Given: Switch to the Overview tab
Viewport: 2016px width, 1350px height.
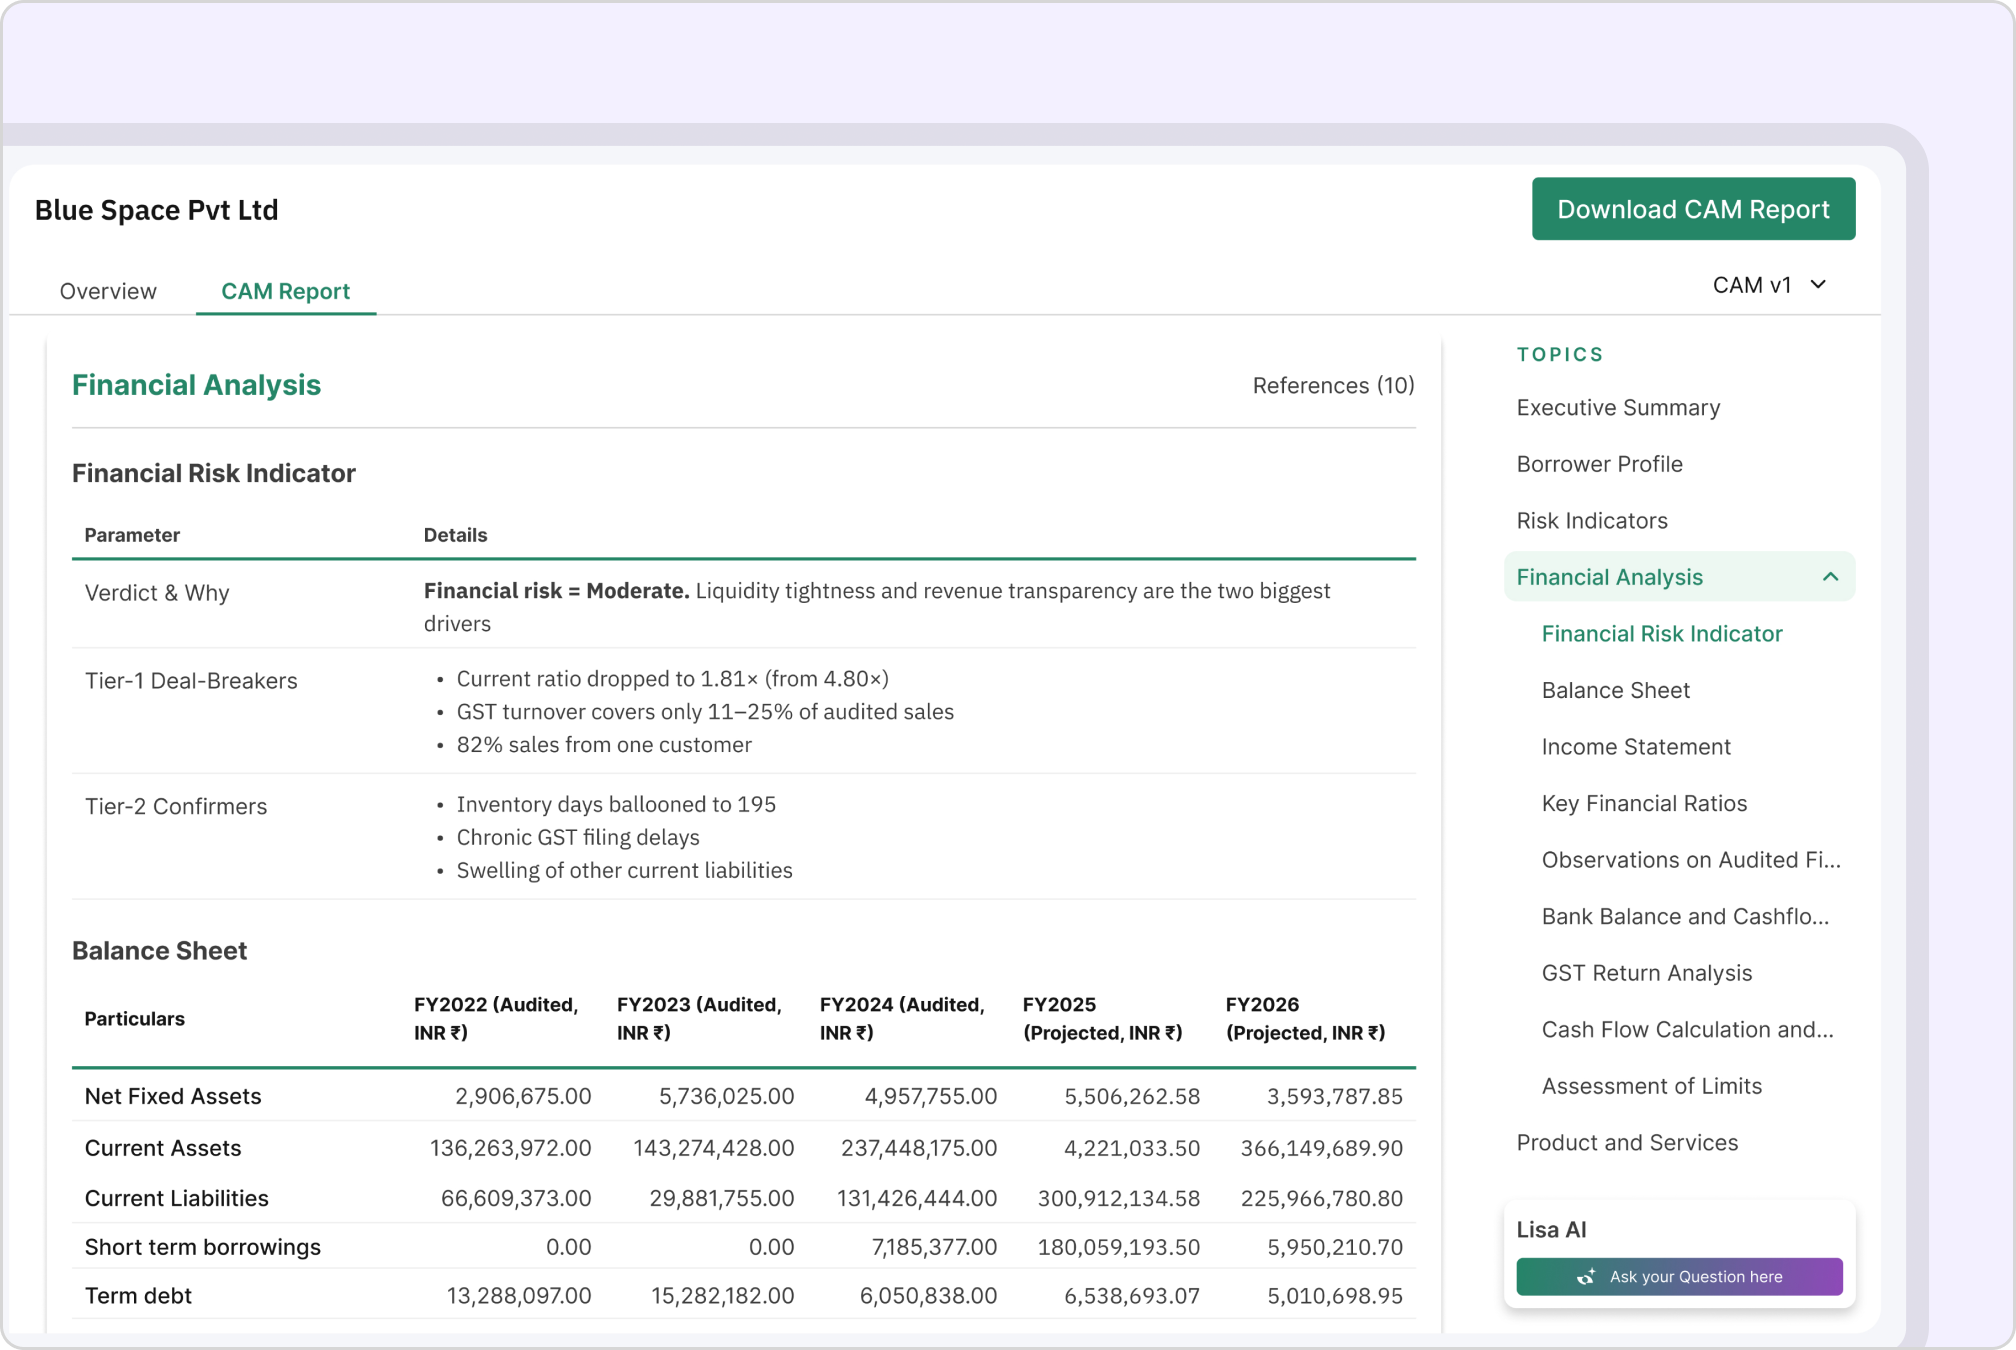Looking at the screenshot, I should [x=108, y=291].
